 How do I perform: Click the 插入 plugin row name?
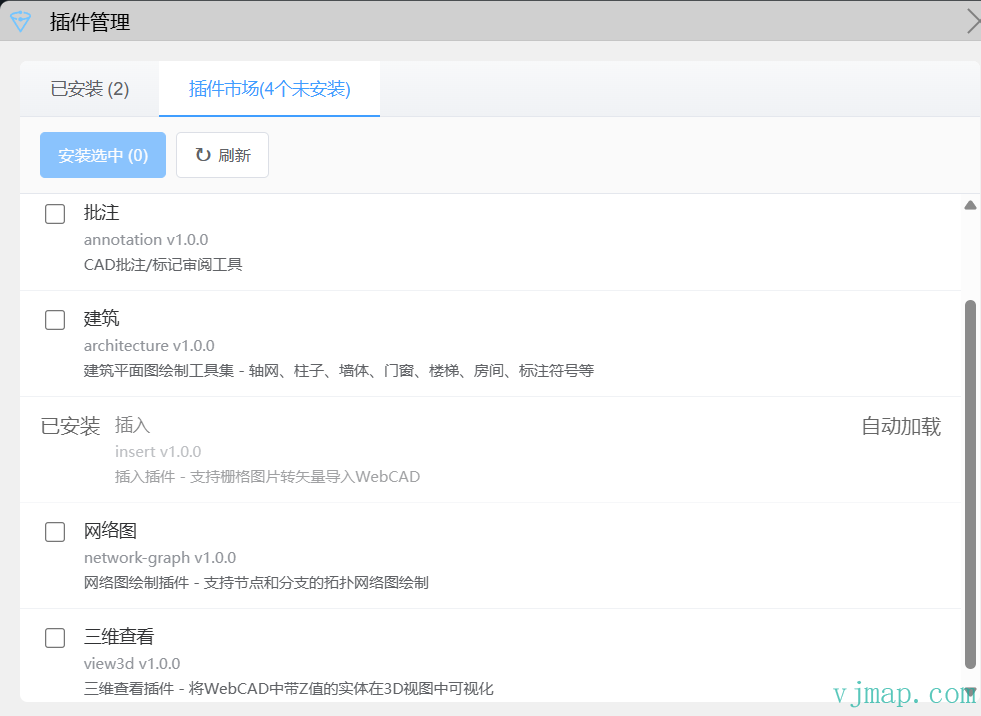[x=133, y=426]
